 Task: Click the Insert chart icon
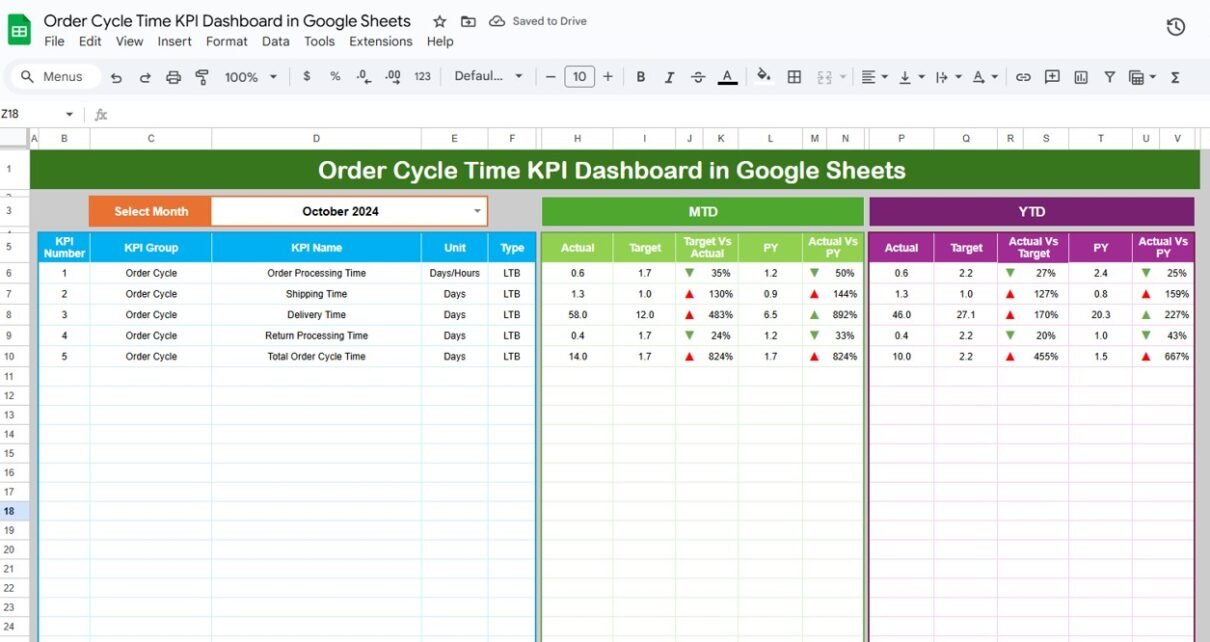pyautogui.click(x=1081, y=77)
